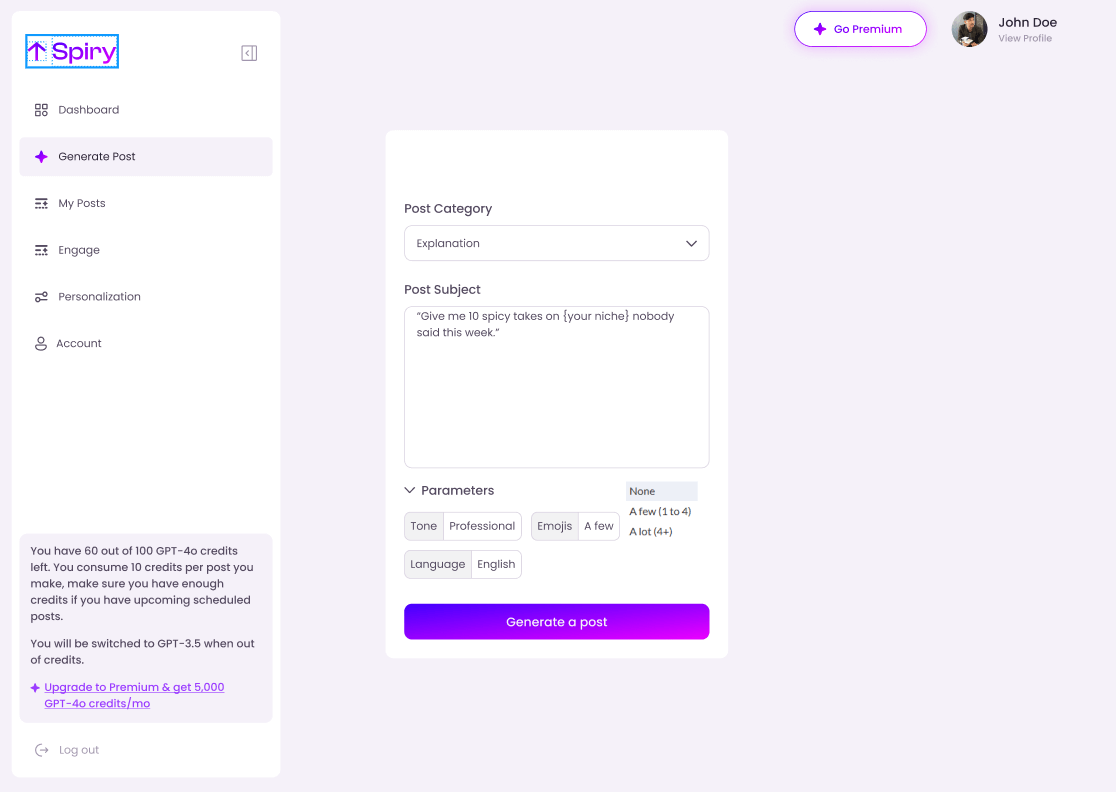The width and height of the screenshot is (1116, 792).
Task: Click the Go Premium gradient pill
Action: [860, 29]
